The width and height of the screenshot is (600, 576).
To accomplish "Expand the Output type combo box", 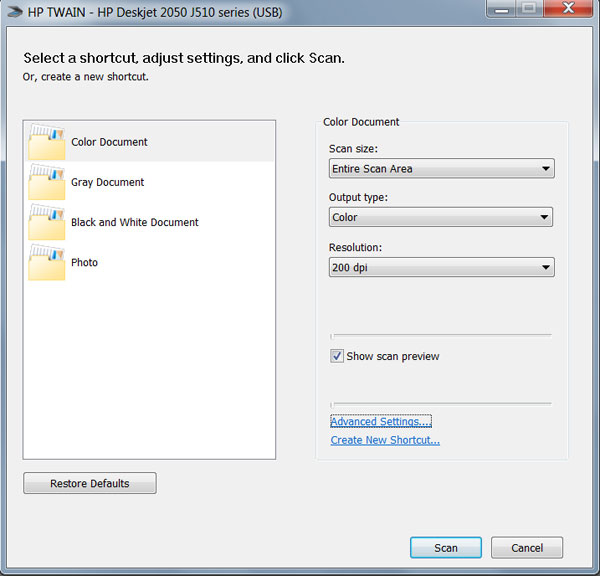I will point(441,217).
